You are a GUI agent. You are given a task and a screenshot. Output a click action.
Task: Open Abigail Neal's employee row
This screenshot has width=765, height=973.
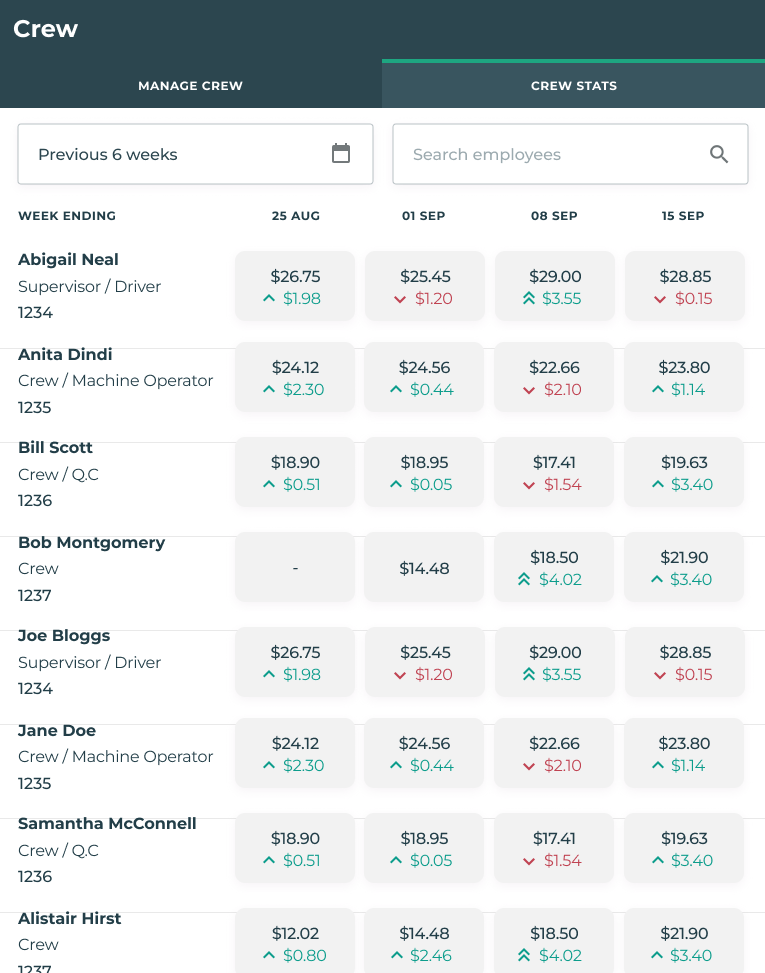click(x=68, y=260)
